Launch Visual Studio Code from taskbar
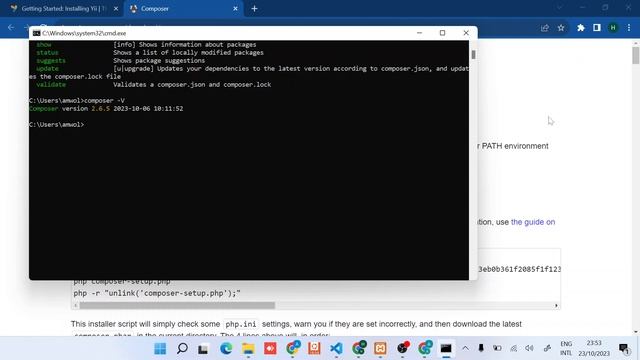Screen dimensions: 640x360 pos(336,349)
